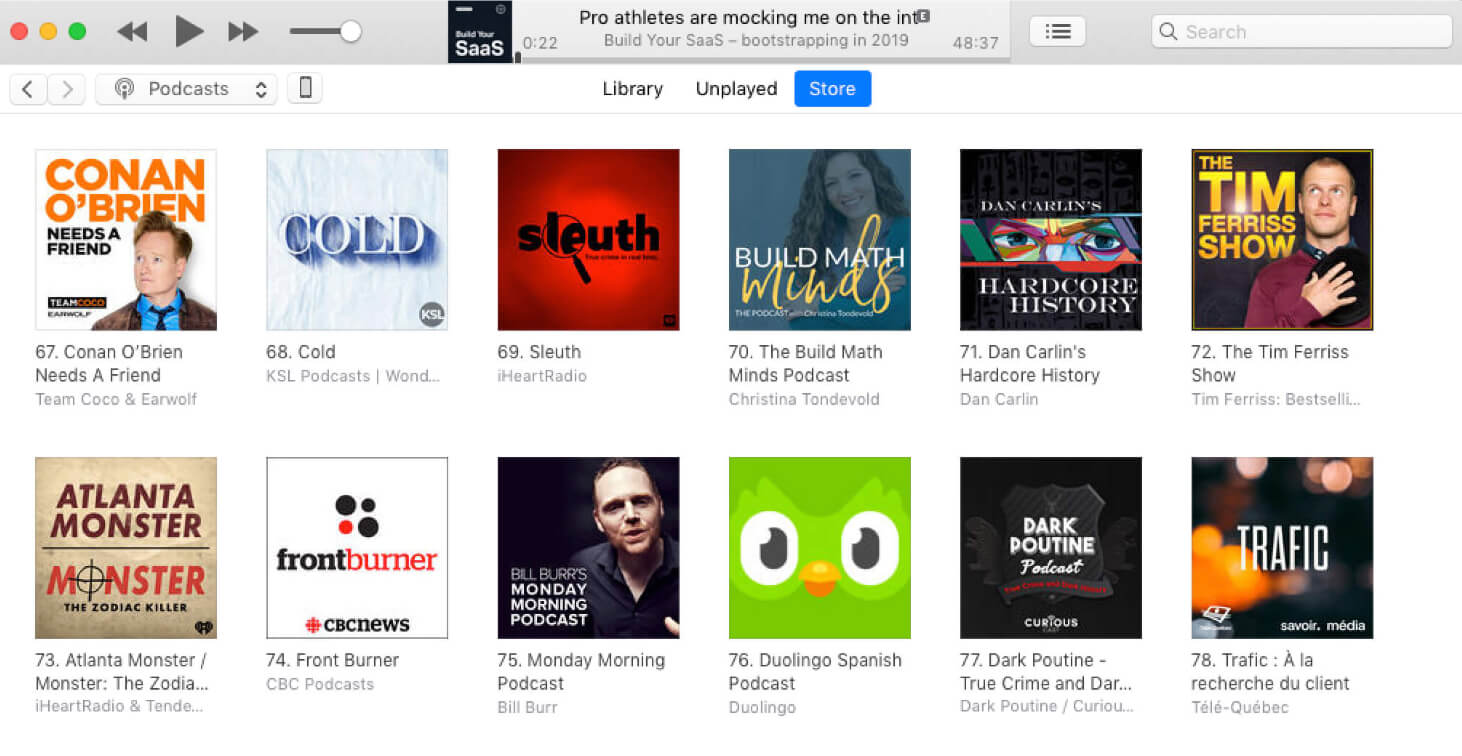
Task: Click the iPhone device icon
Action: [305, 89]
